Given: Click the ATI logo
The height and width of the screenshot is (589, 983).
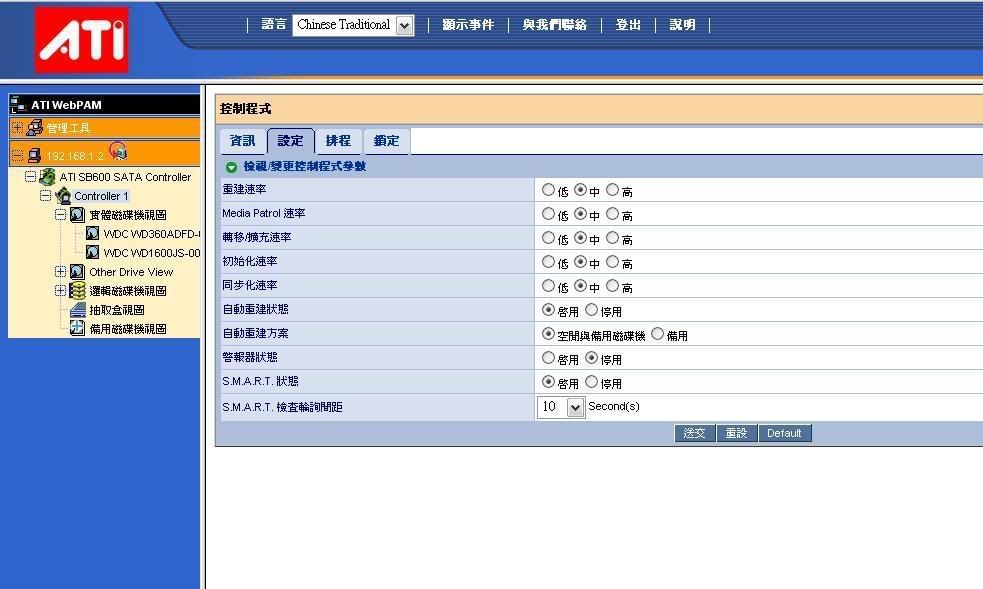Looking at the screenshot, I should 81,40.
